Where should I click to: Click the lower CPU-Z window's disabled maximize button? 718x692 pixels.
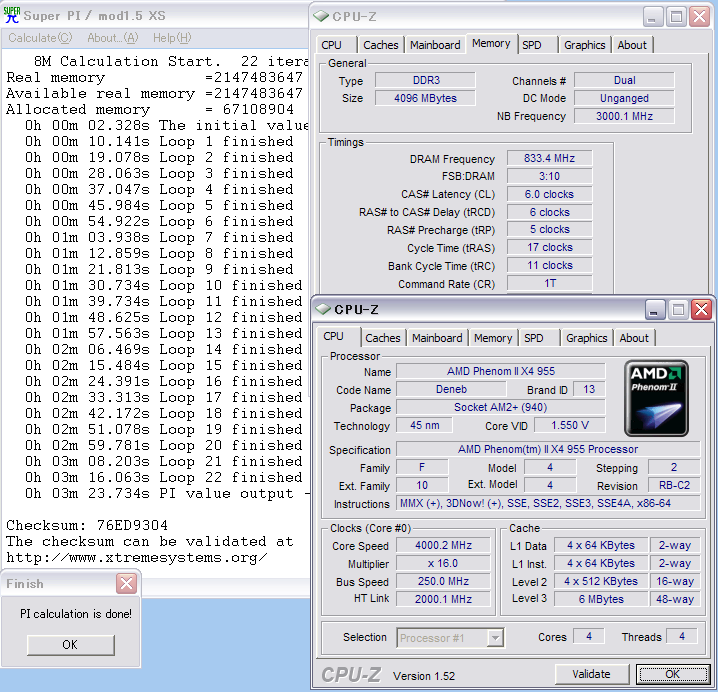[678, 310]
